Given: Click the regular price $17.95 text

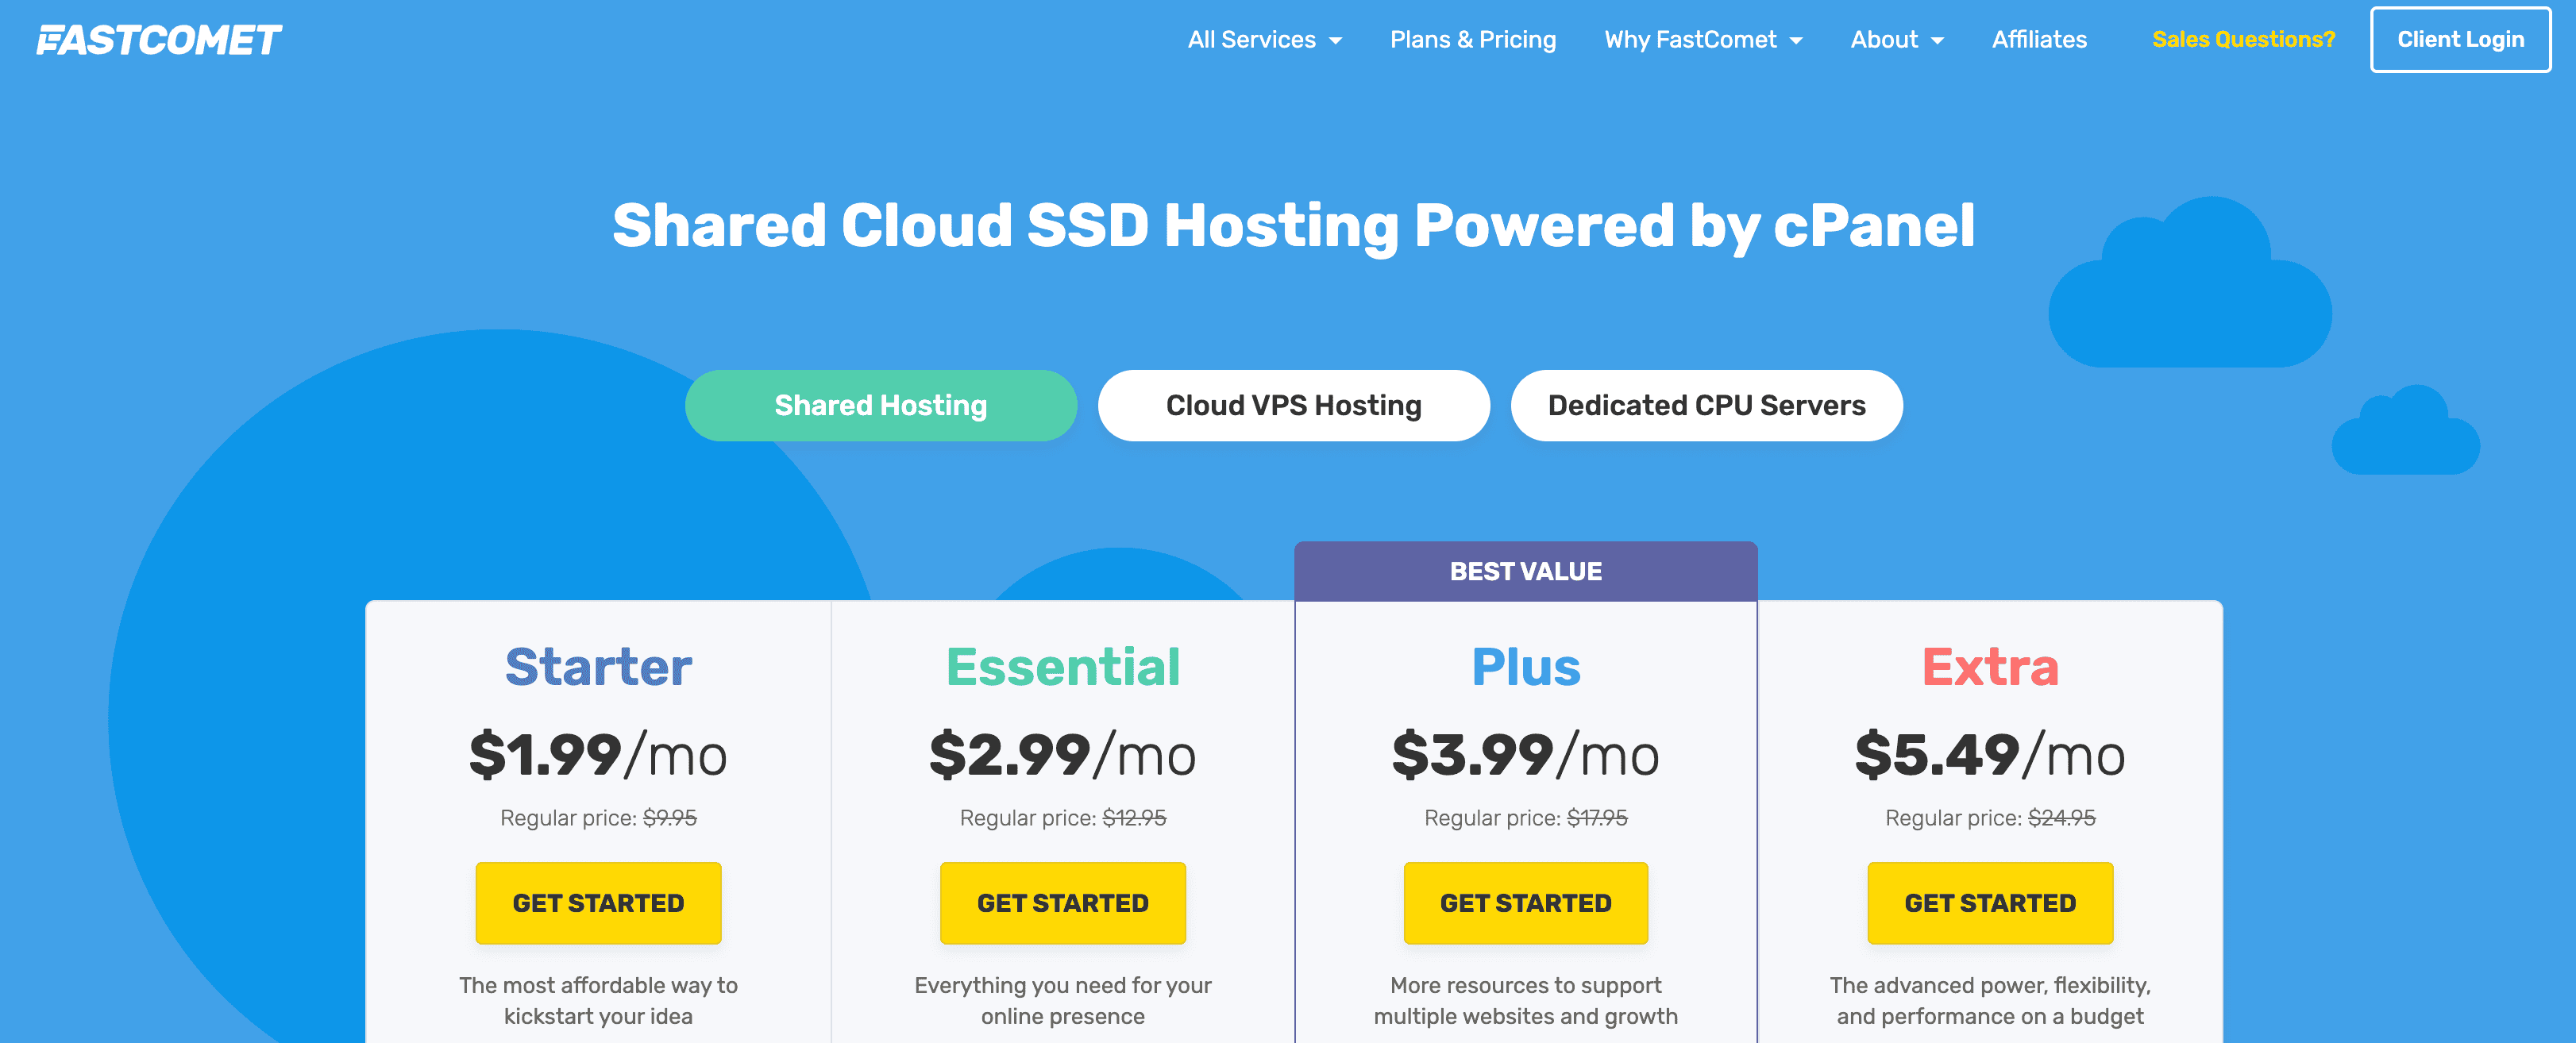Looking at the screenshot, I should [x=1597, y=818].
